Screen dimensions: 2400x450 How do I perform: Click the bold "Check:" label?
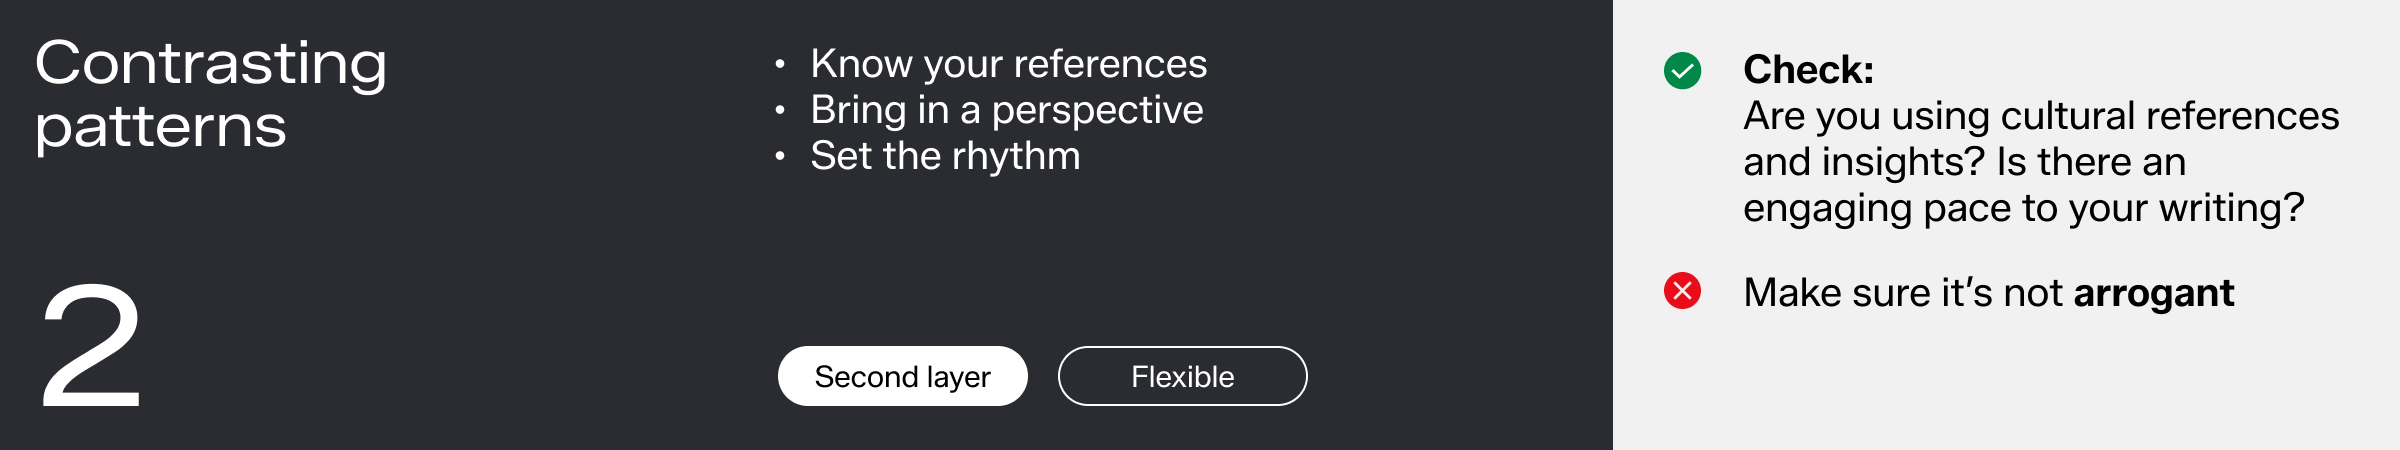click(x=1808, y=70)
